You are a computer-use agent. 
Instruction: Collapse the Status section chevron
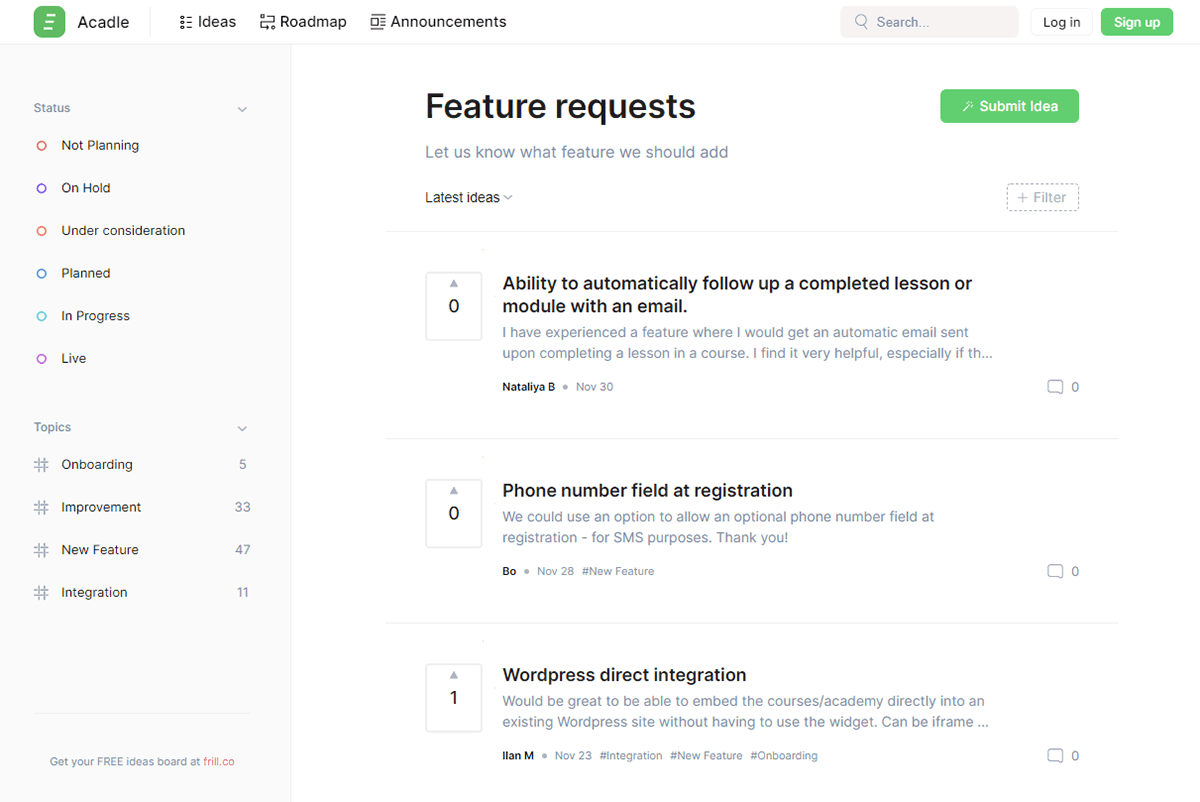pos(242,109)
